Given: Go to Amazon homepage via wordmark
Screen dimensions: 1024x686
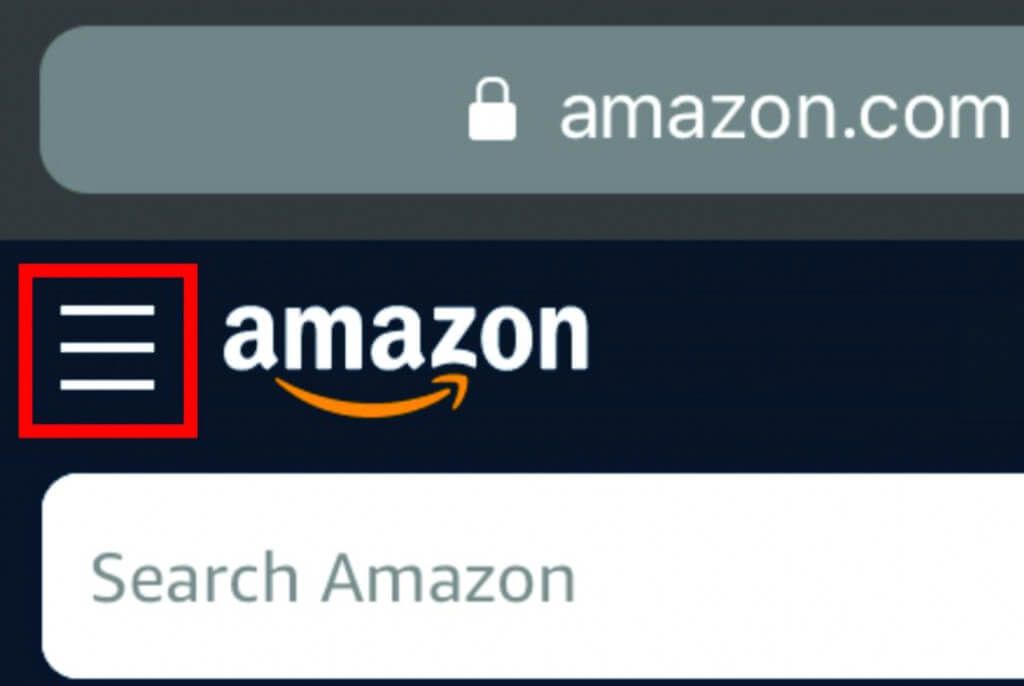Looking at the screenshot, I should pos(406,358).
